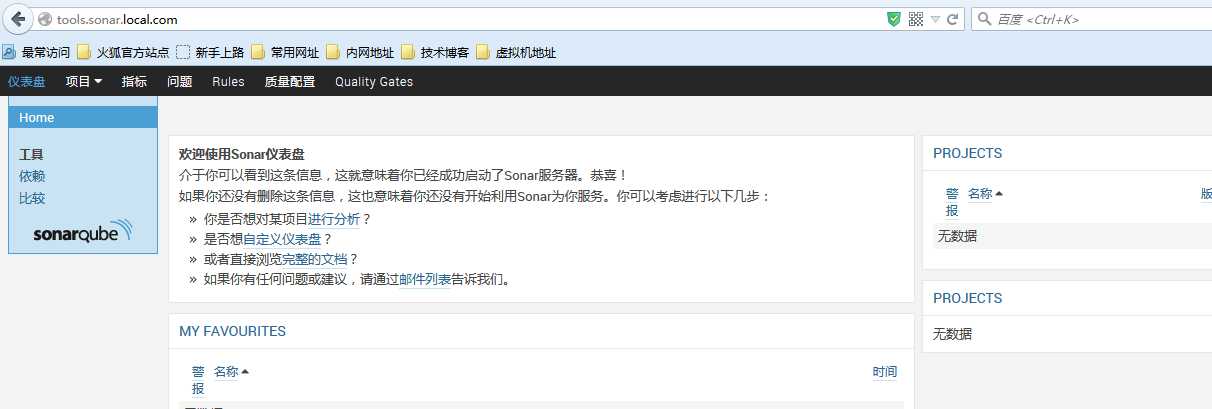Sort Projects widget by 警报 column
This screenshot has height=409, width=1212.
952,202
